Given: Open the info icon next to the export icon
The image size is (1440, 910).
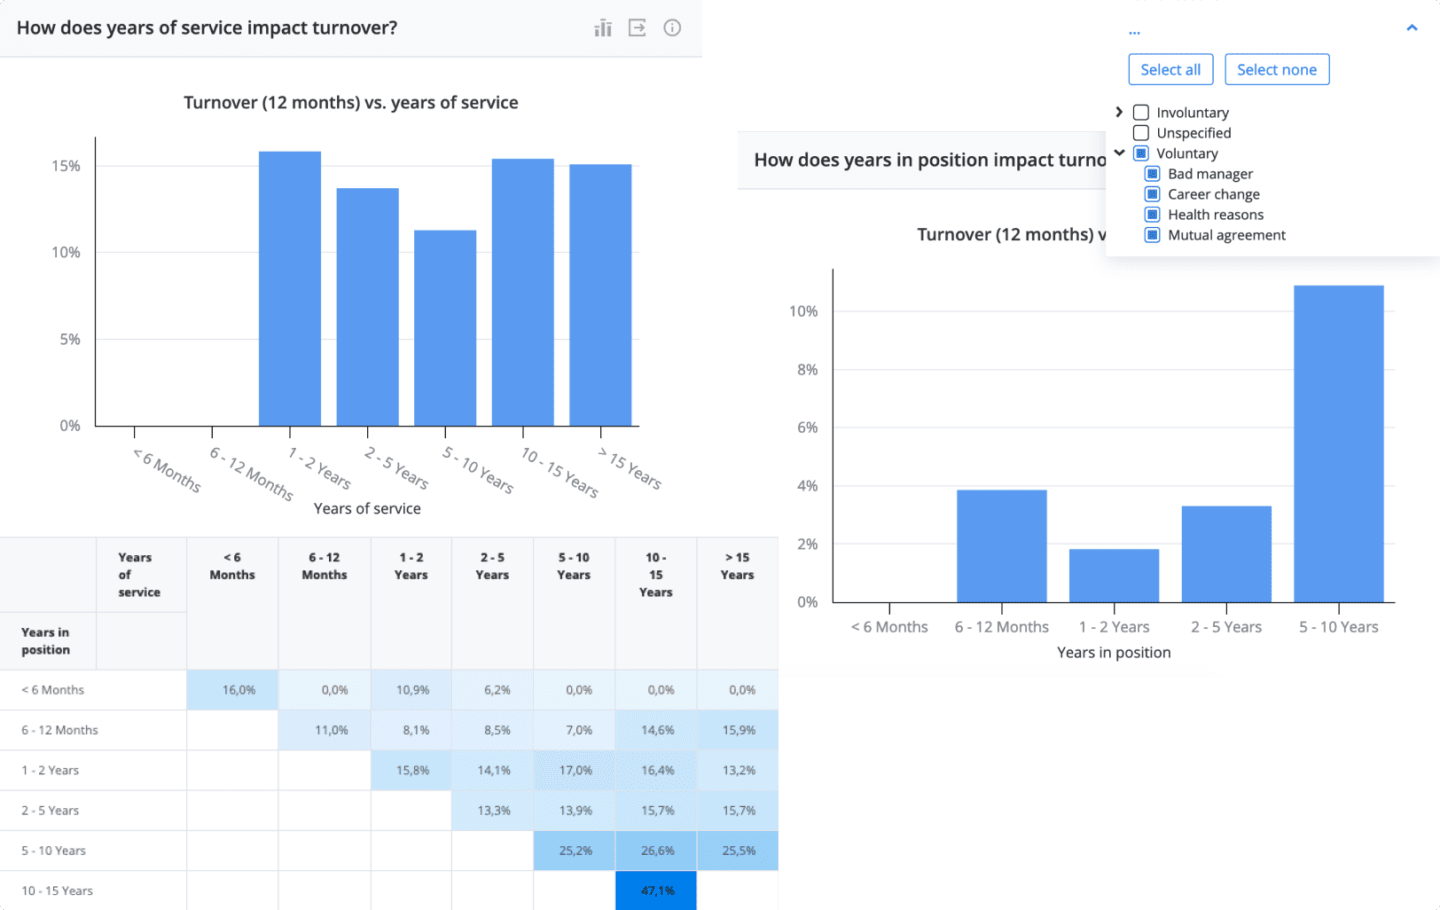Looking at the screenshot, I should pos(671,28).
